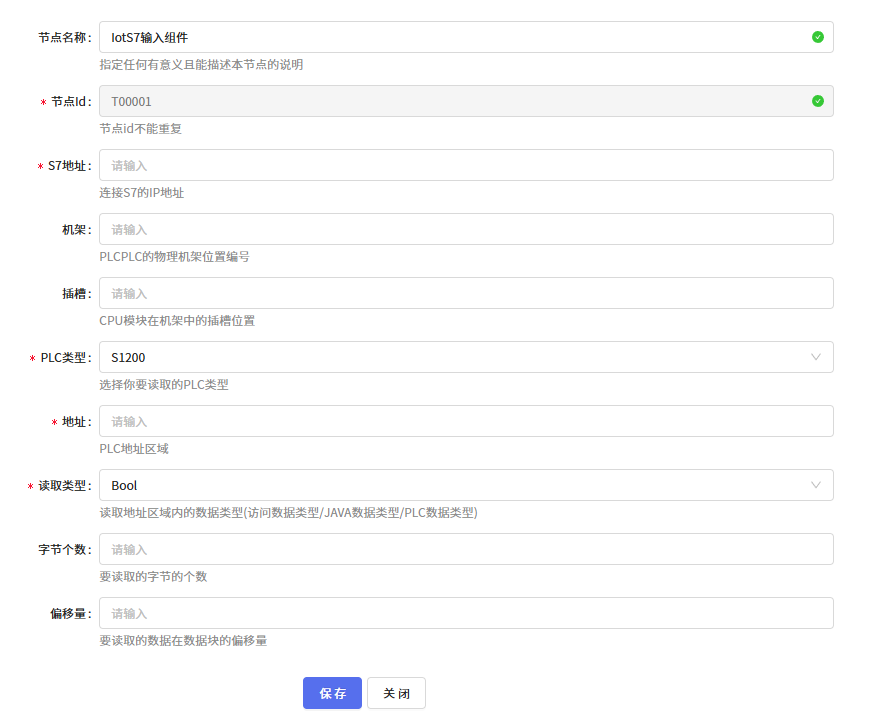The width and height of the screenshot is (871, 723).
Task: Click the 保存 button to save the node
Action: point(331,692)
